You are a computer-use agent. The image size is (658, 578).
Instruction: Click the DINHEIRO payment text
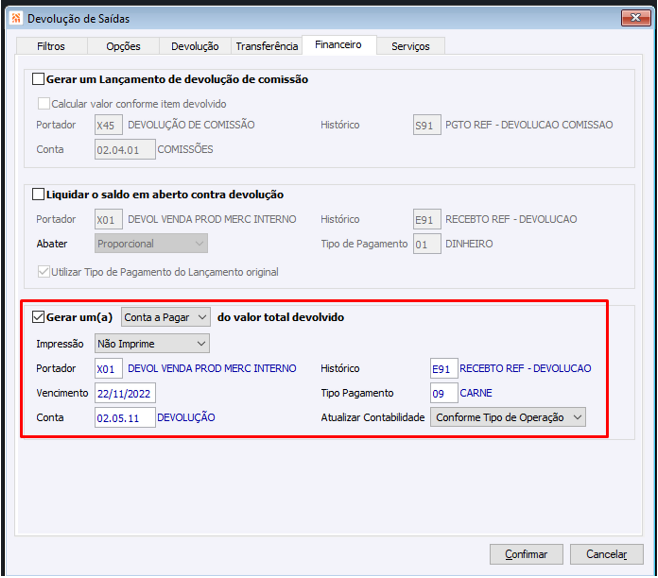tap(469, 244)
